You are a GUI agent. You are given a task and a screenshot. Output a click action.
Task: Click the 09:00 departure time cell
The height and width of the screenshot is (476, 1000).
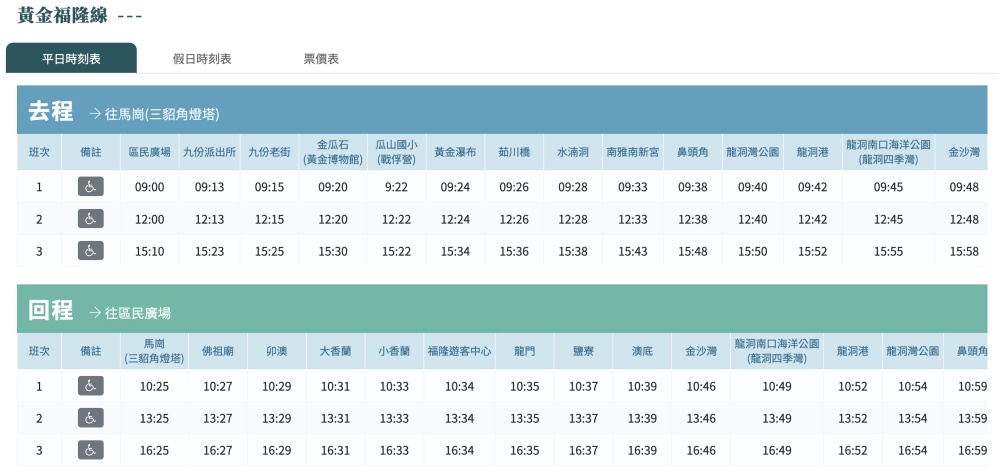click(x=150, y=188)
